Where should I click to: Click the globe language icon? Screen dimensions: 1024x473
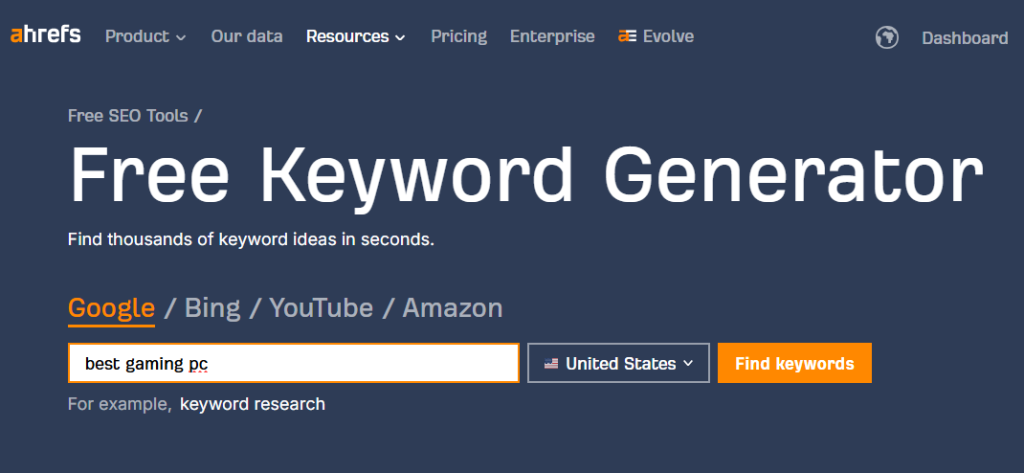(885, 38)
